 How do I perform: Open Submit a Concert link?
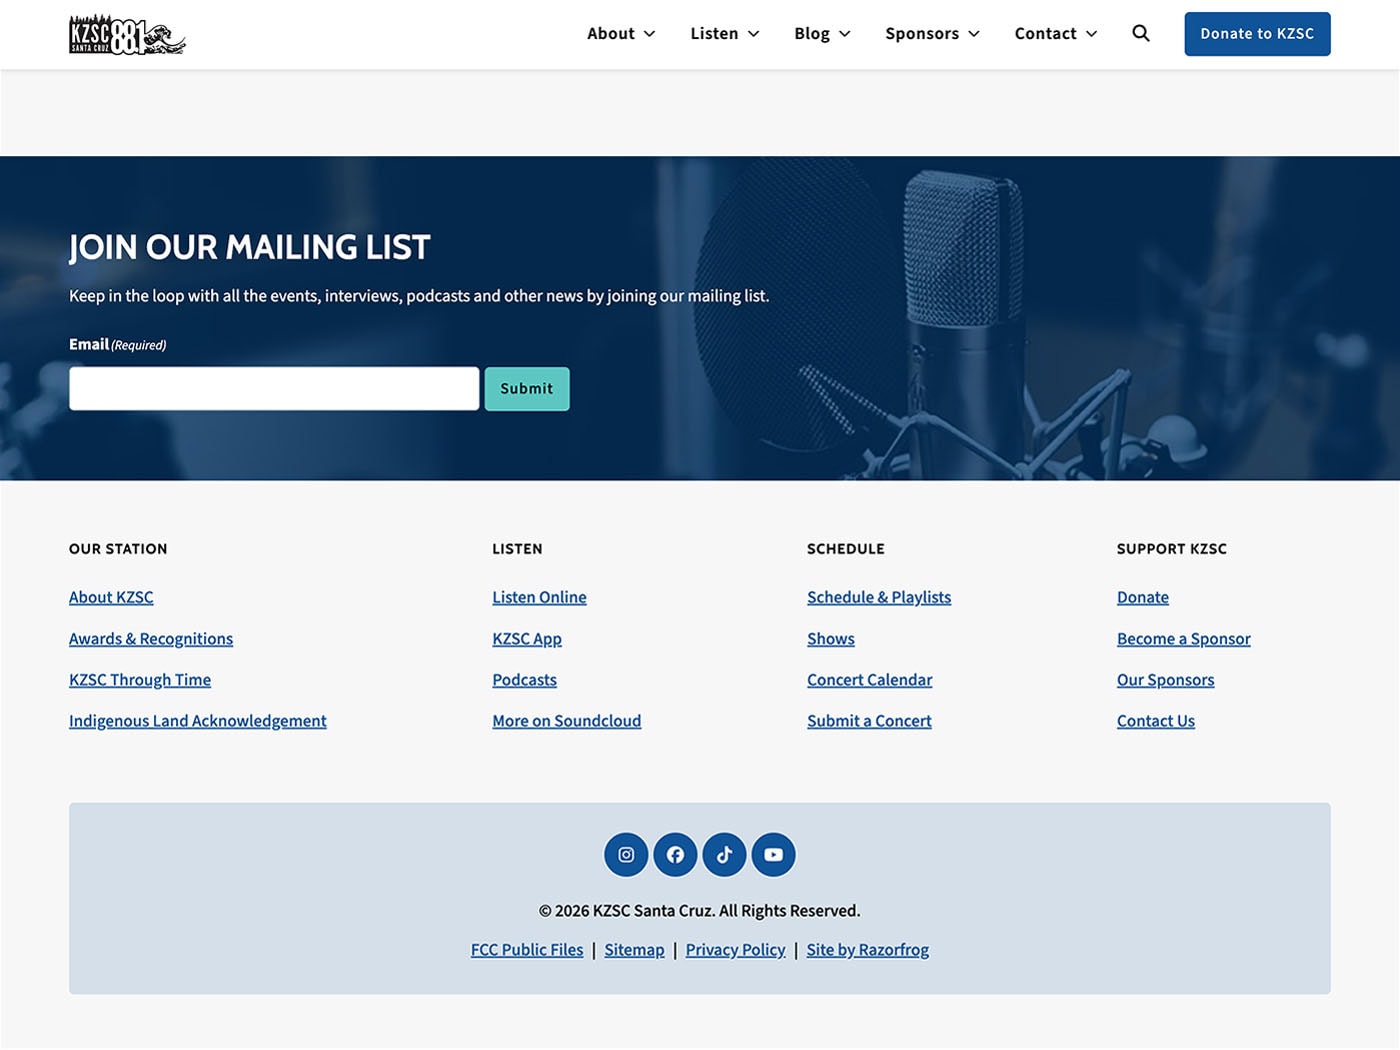[869, 721]
